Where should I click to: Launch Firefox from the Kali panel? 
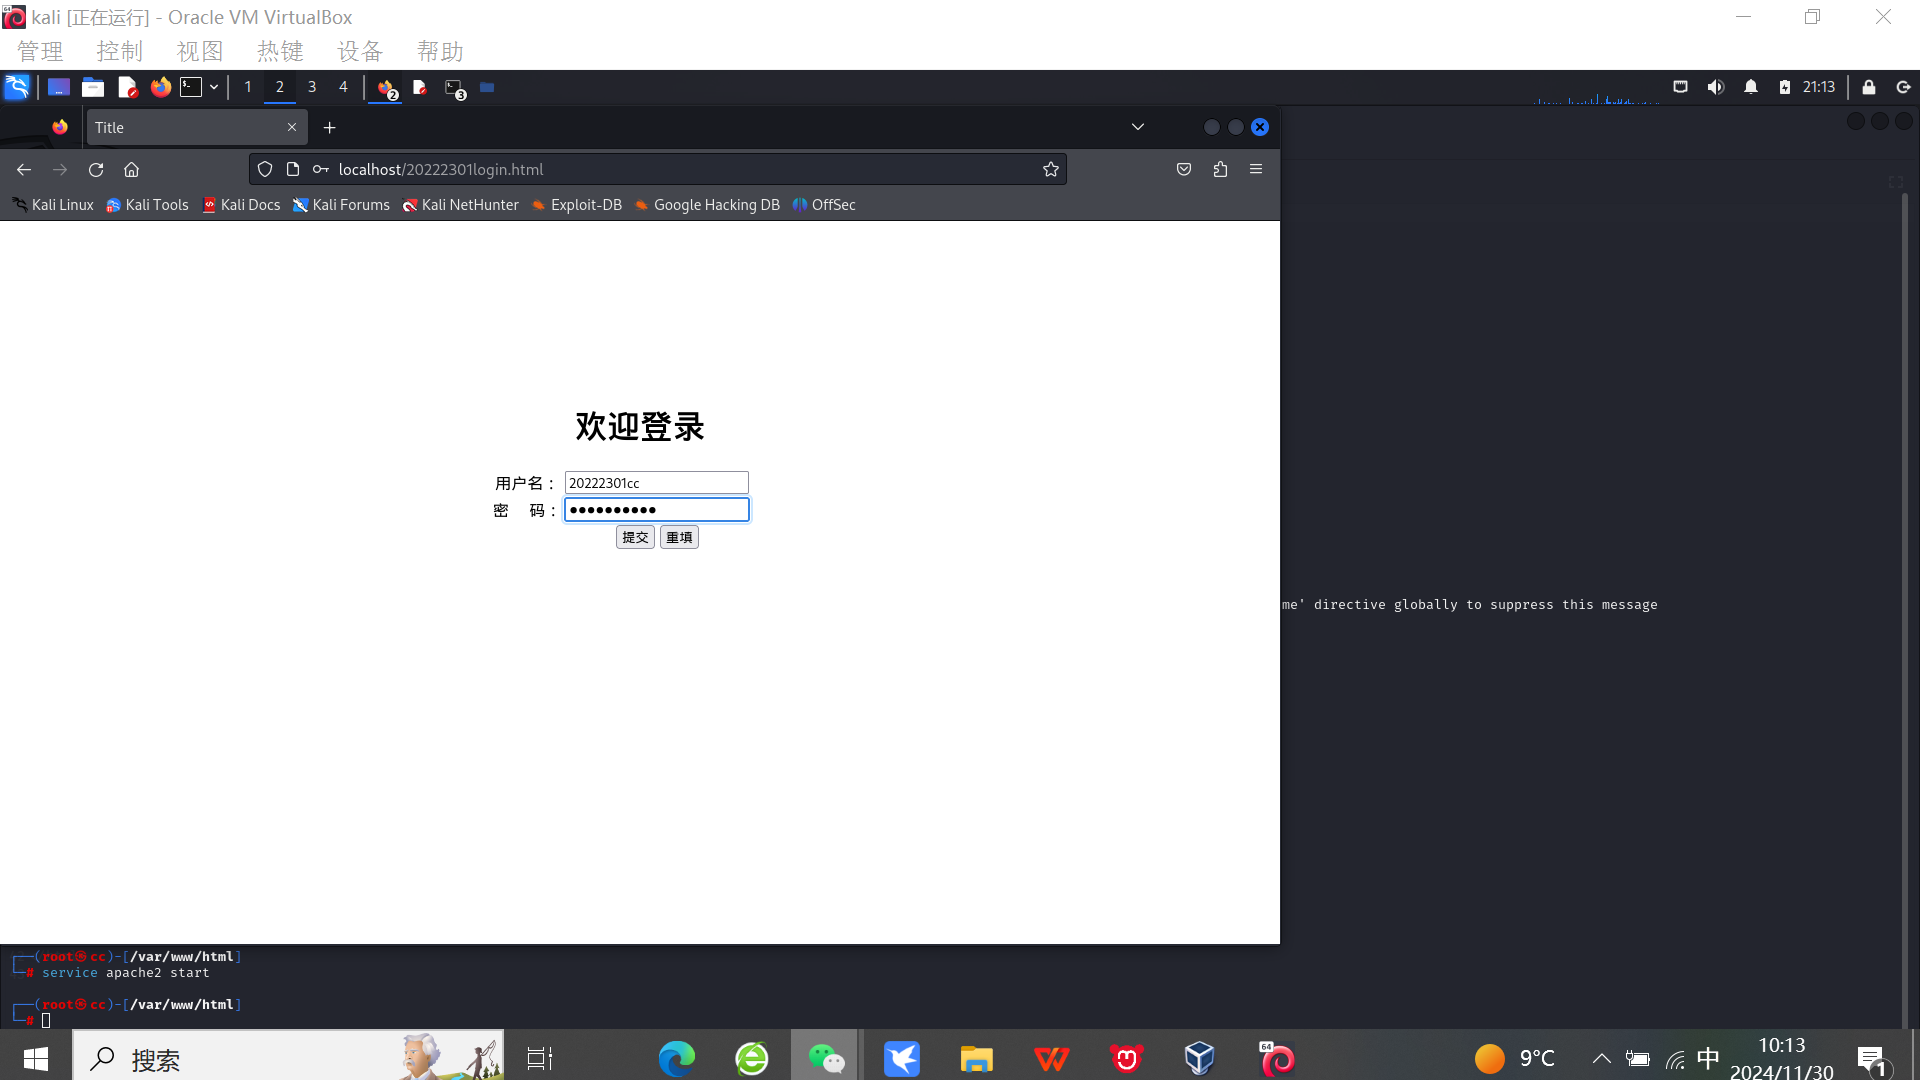pos(160,87)
